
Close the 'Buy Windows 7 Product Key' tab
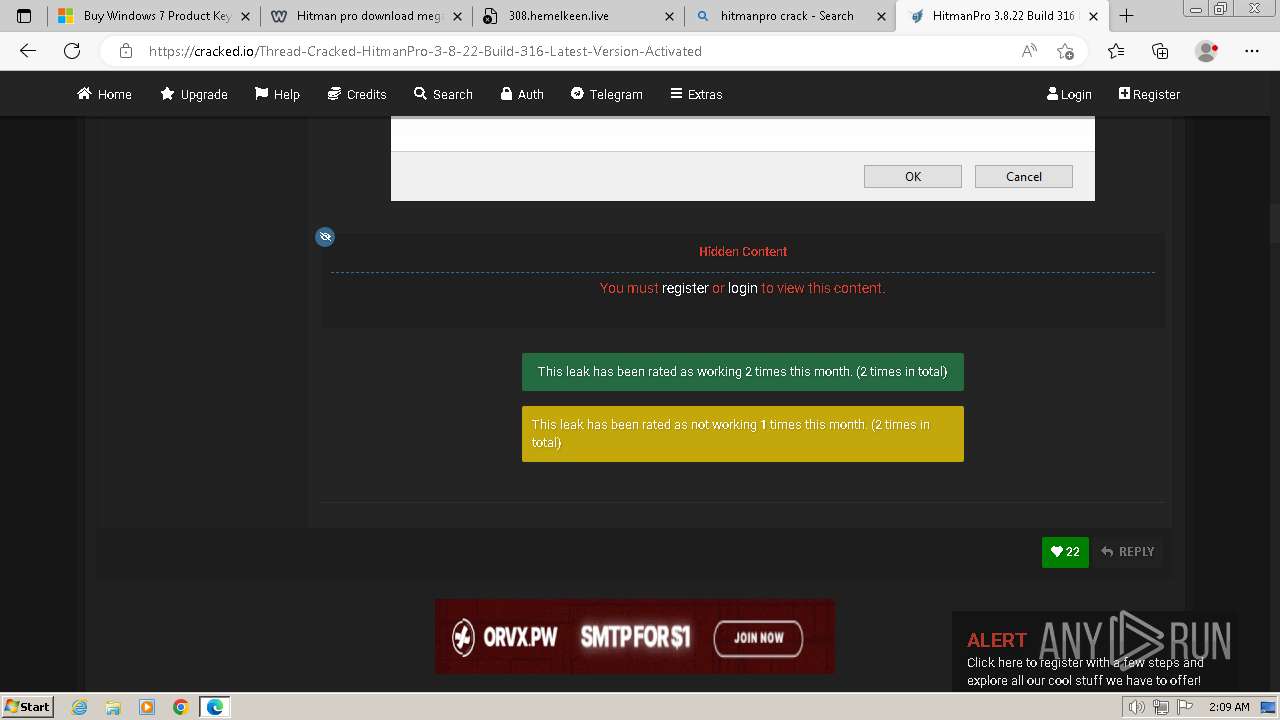245,16
